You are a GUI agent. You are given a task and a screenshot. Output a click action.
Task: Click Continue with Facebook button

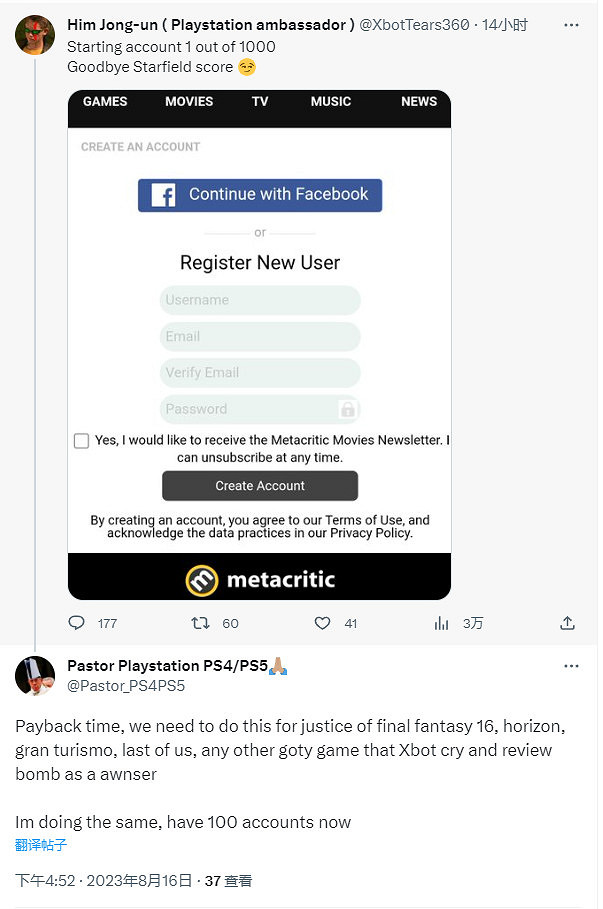(x=260, y=195)
